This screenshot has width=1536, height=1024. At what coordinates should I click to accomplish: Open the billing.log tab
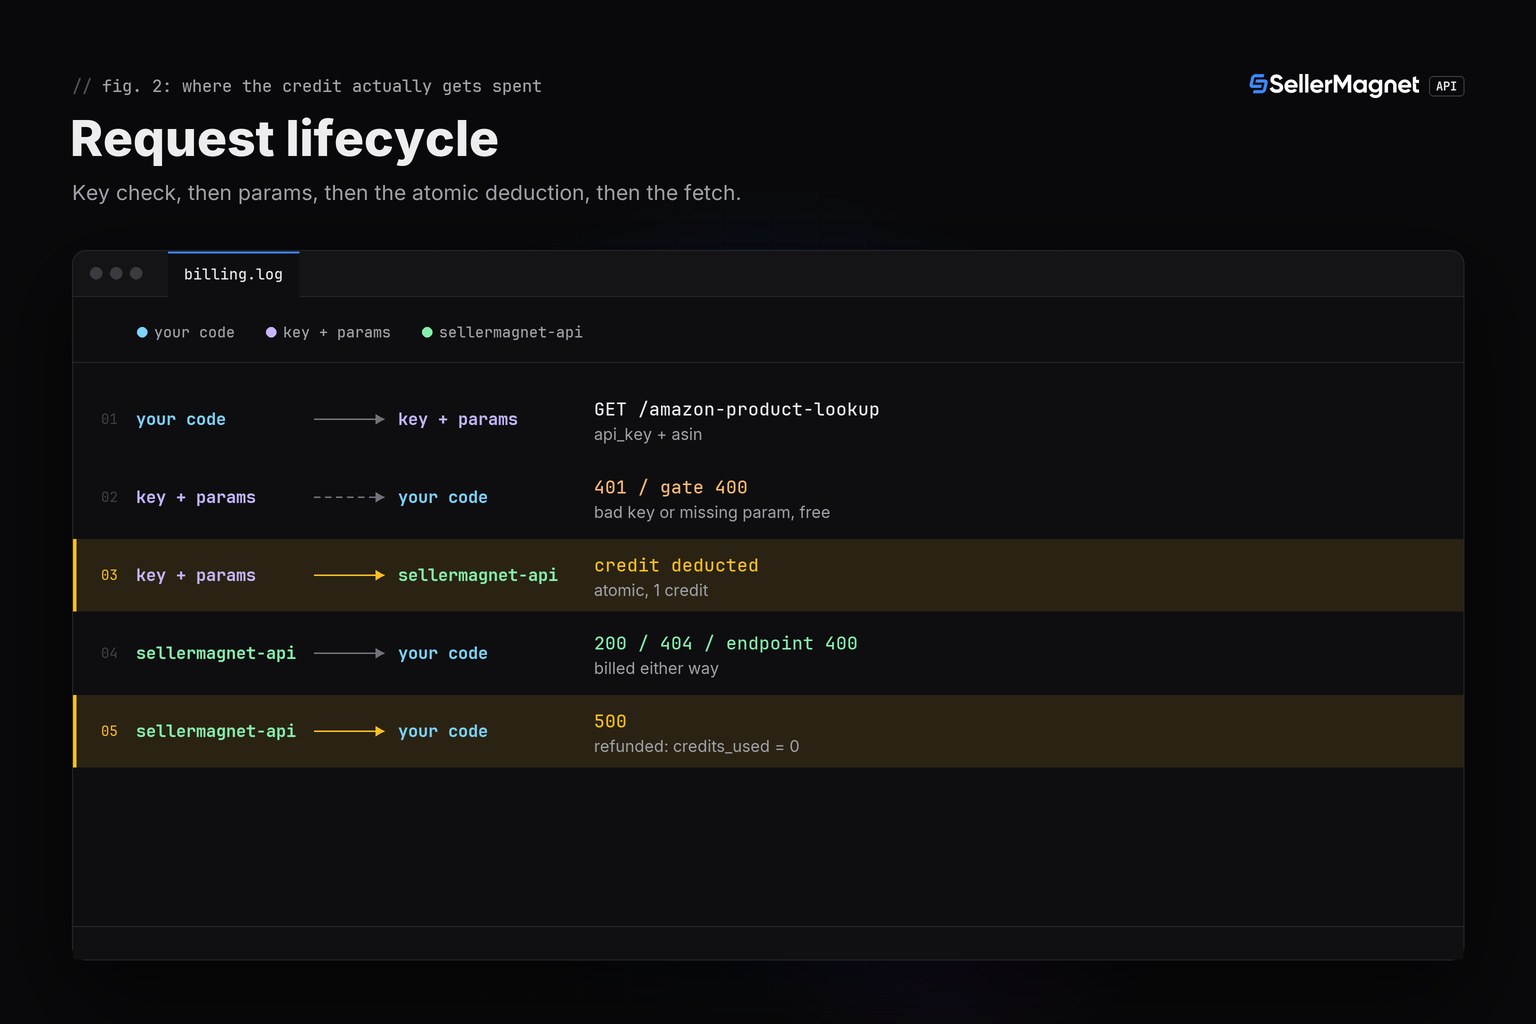(x=233, y=274)
